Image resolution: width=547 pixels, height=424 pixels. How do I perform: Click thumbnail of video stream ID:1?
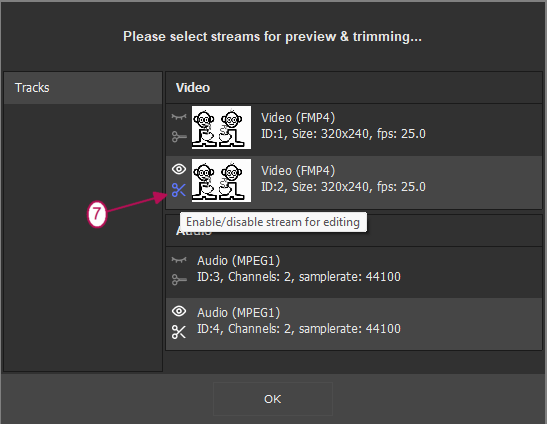[221, 128]
